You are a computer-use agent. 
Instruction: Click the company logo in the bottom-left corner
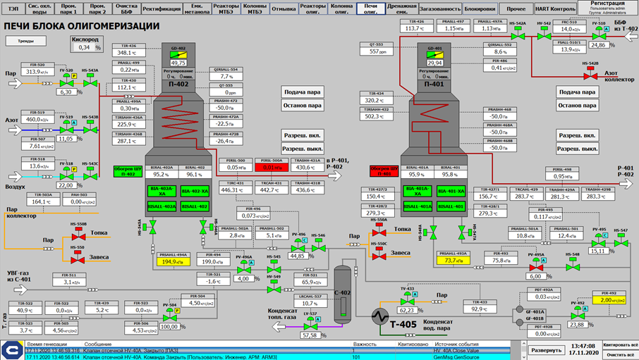click(x=12, y=350)
